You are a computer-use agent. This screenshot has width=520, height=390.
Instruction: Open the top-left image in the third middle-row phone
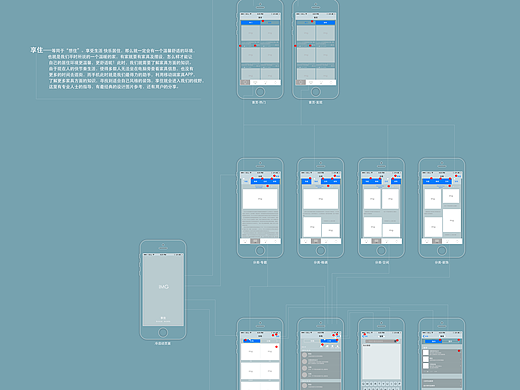[x=372, y=199]
